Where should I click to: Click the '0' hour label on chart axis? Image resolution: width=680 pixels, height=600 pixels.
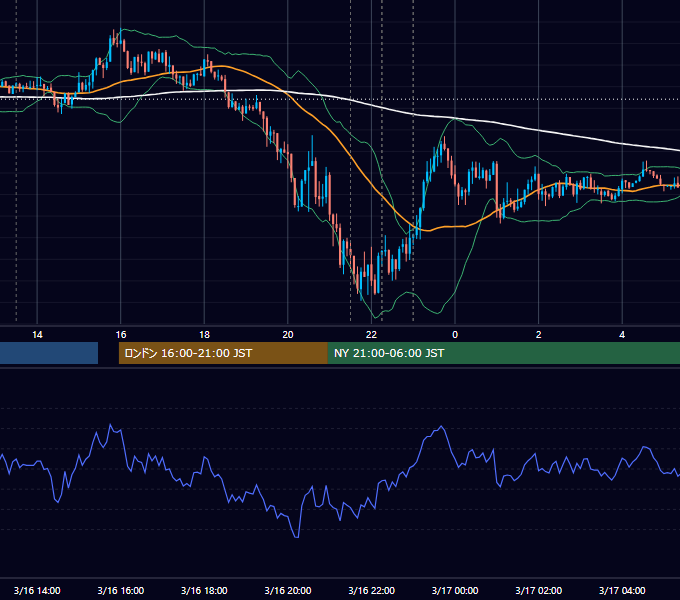455,335
